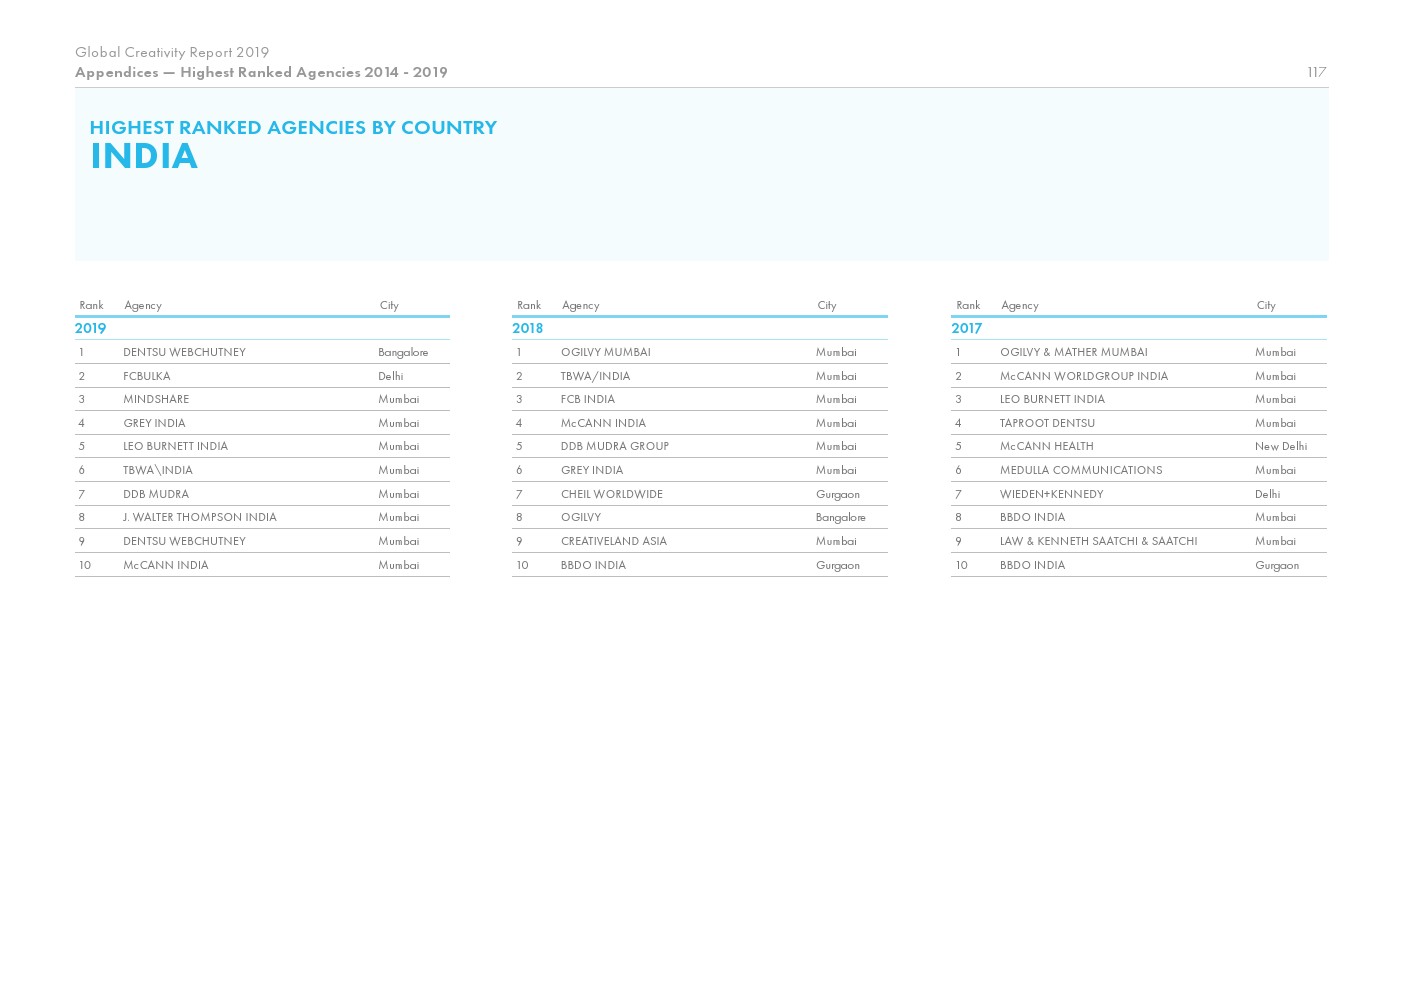Image resolution: width=1403 pixels, height=992 pixels.
Task: Click the 2018 year label
Action: pyautogui.click(x=527, y=328)
